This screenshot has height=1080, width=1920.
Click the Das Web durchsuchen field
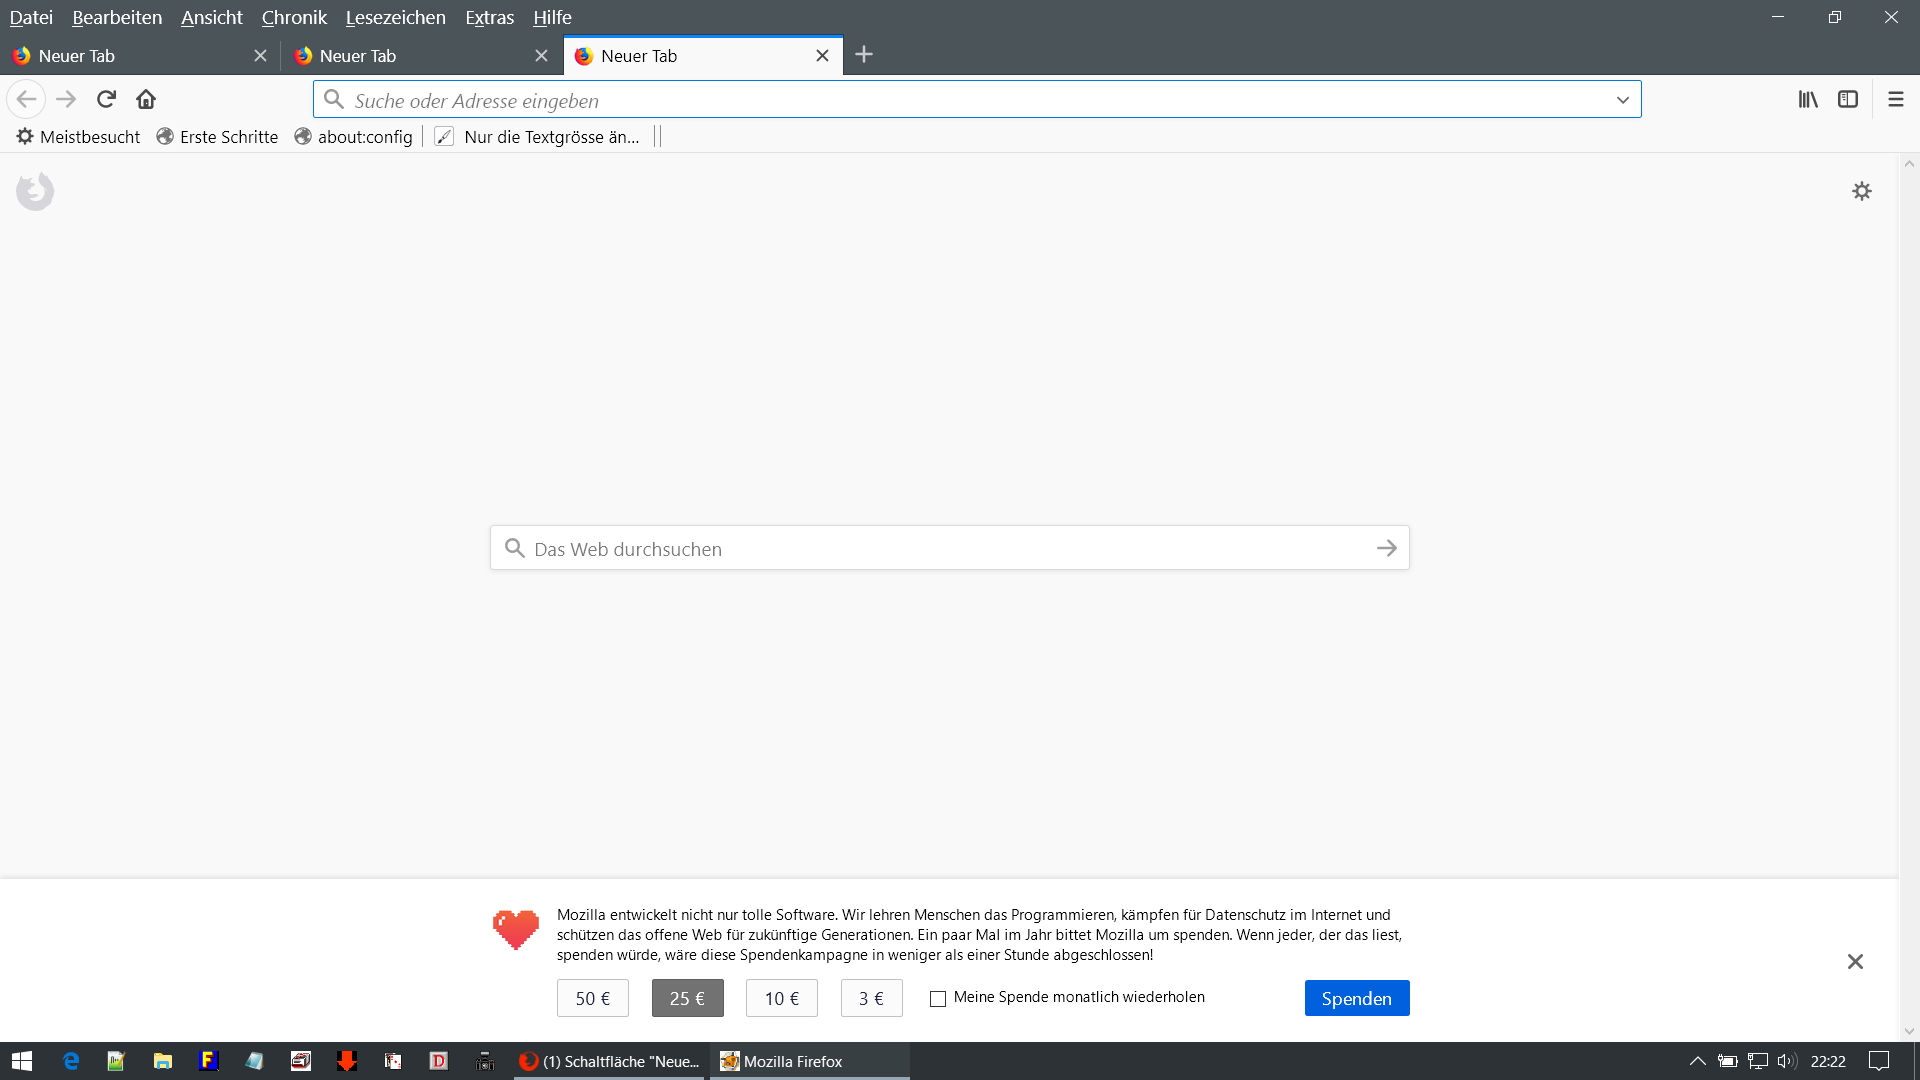(940, 548)
